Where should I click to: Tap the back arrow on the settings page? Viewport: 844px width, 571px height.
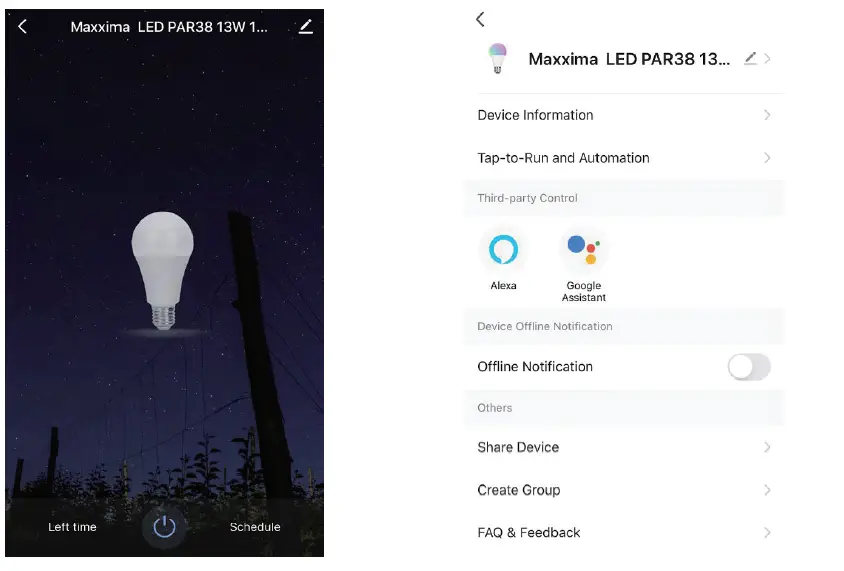(x=480, y=19)
